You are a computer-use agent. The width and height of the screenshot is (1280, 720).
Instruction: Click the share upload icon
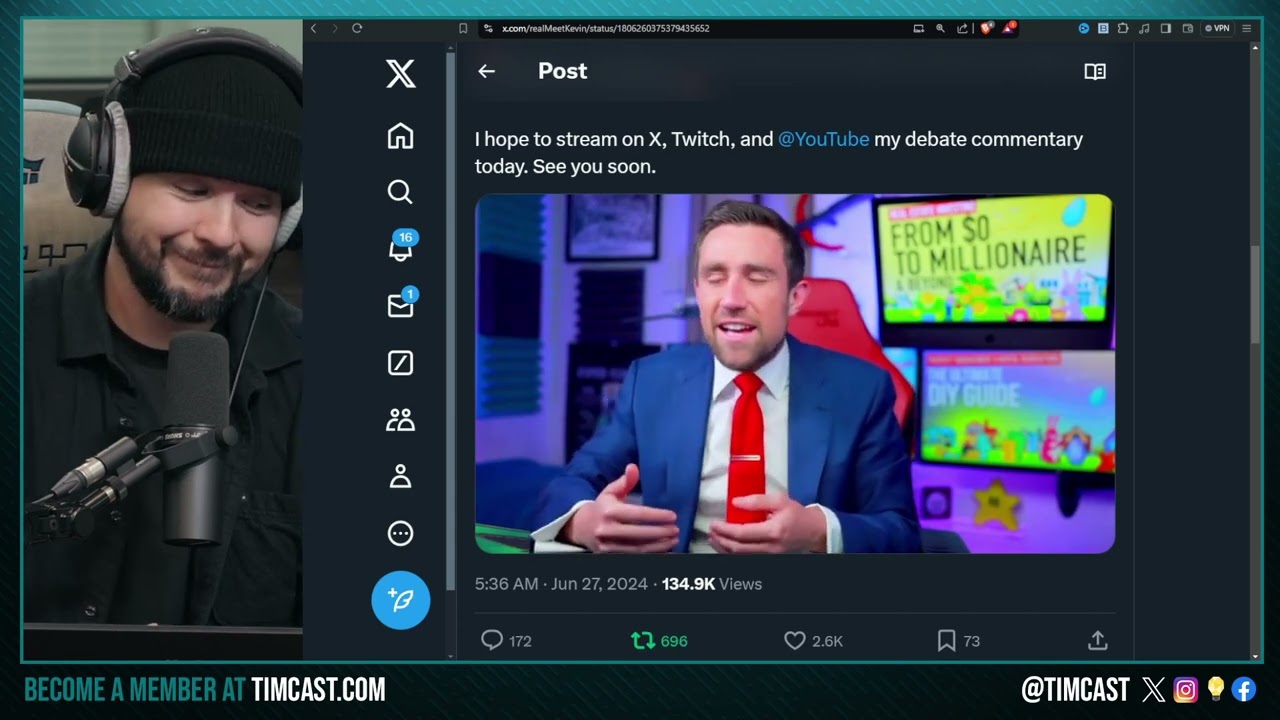[x=1097, y=640]
